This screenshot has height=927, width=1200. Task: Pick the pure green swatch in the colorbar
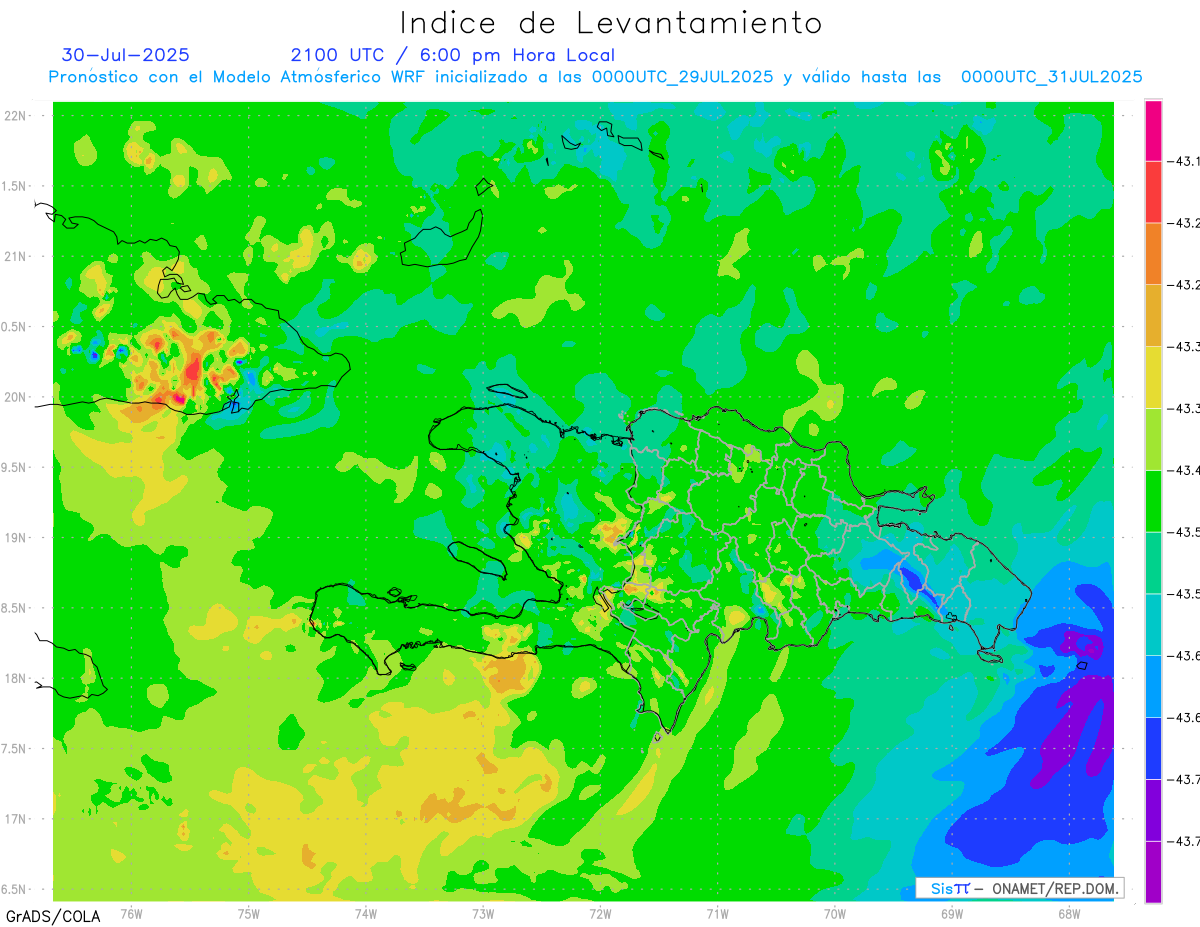1153,500
